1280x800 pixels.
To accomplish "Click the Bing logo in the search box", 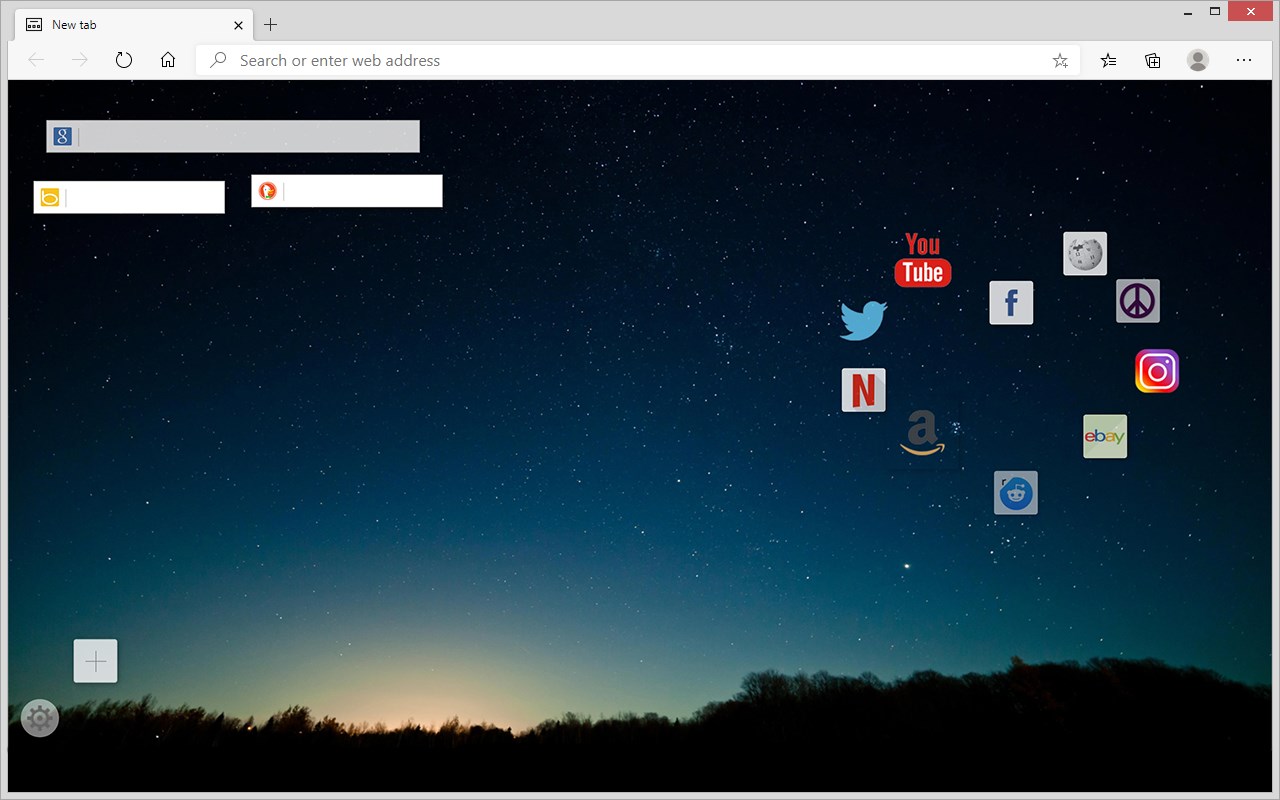I will [x=50, y=197].
